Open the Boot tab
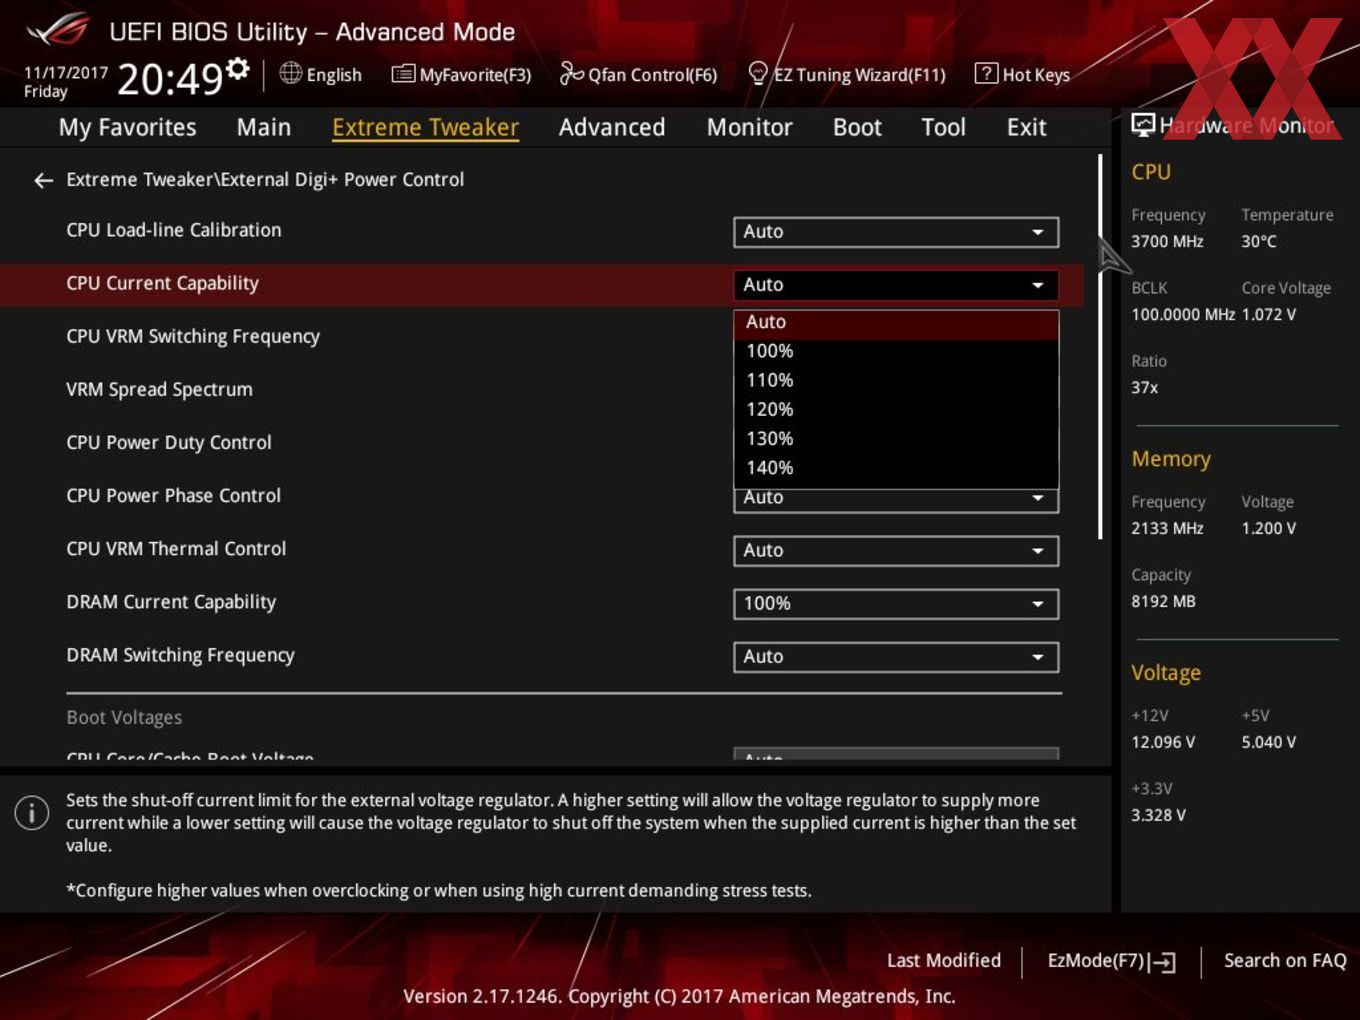 (857, 127)
